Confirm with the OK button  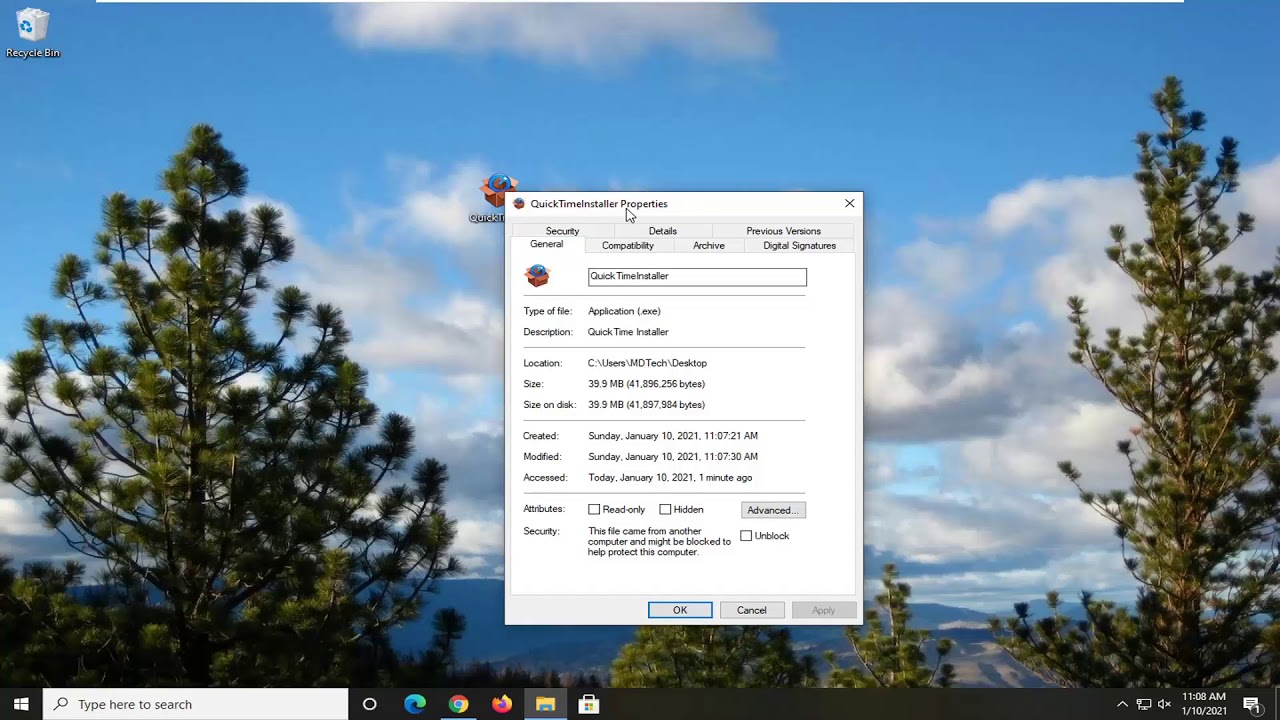(x=680, y=610)
